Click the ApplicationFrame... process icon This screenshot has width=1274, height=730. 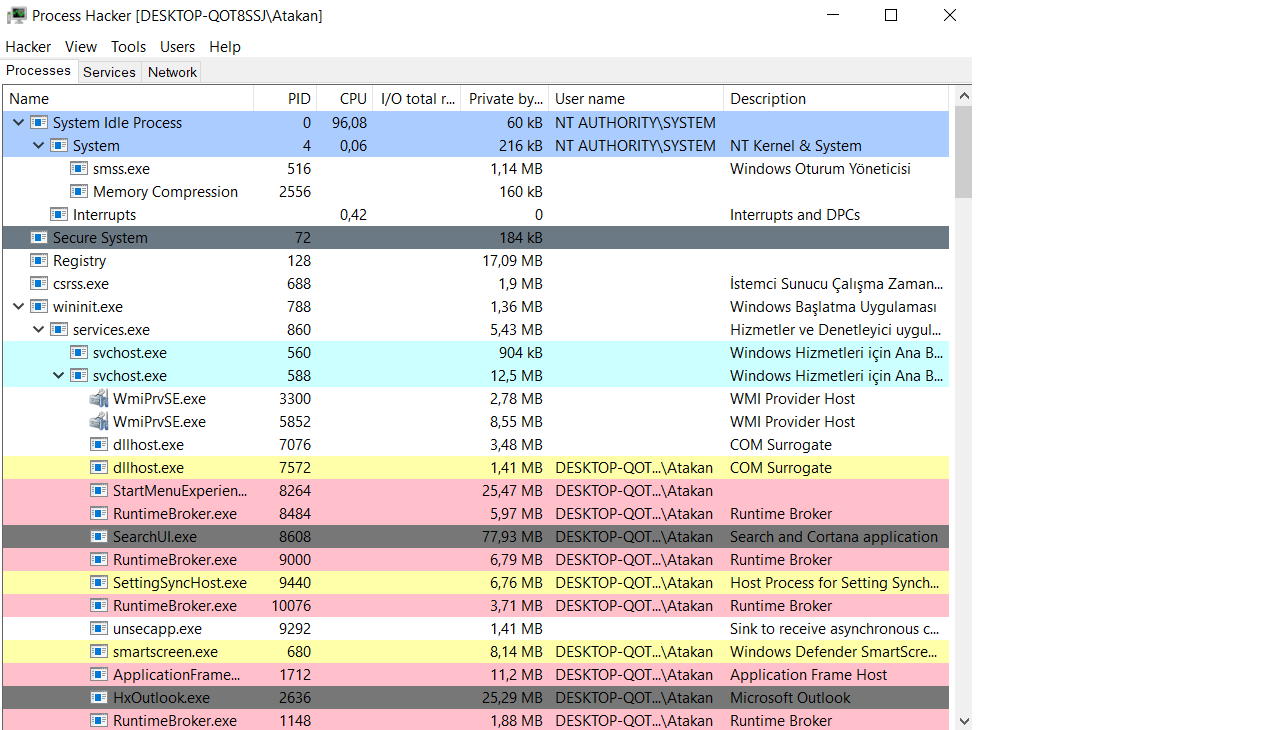point(99,675)
